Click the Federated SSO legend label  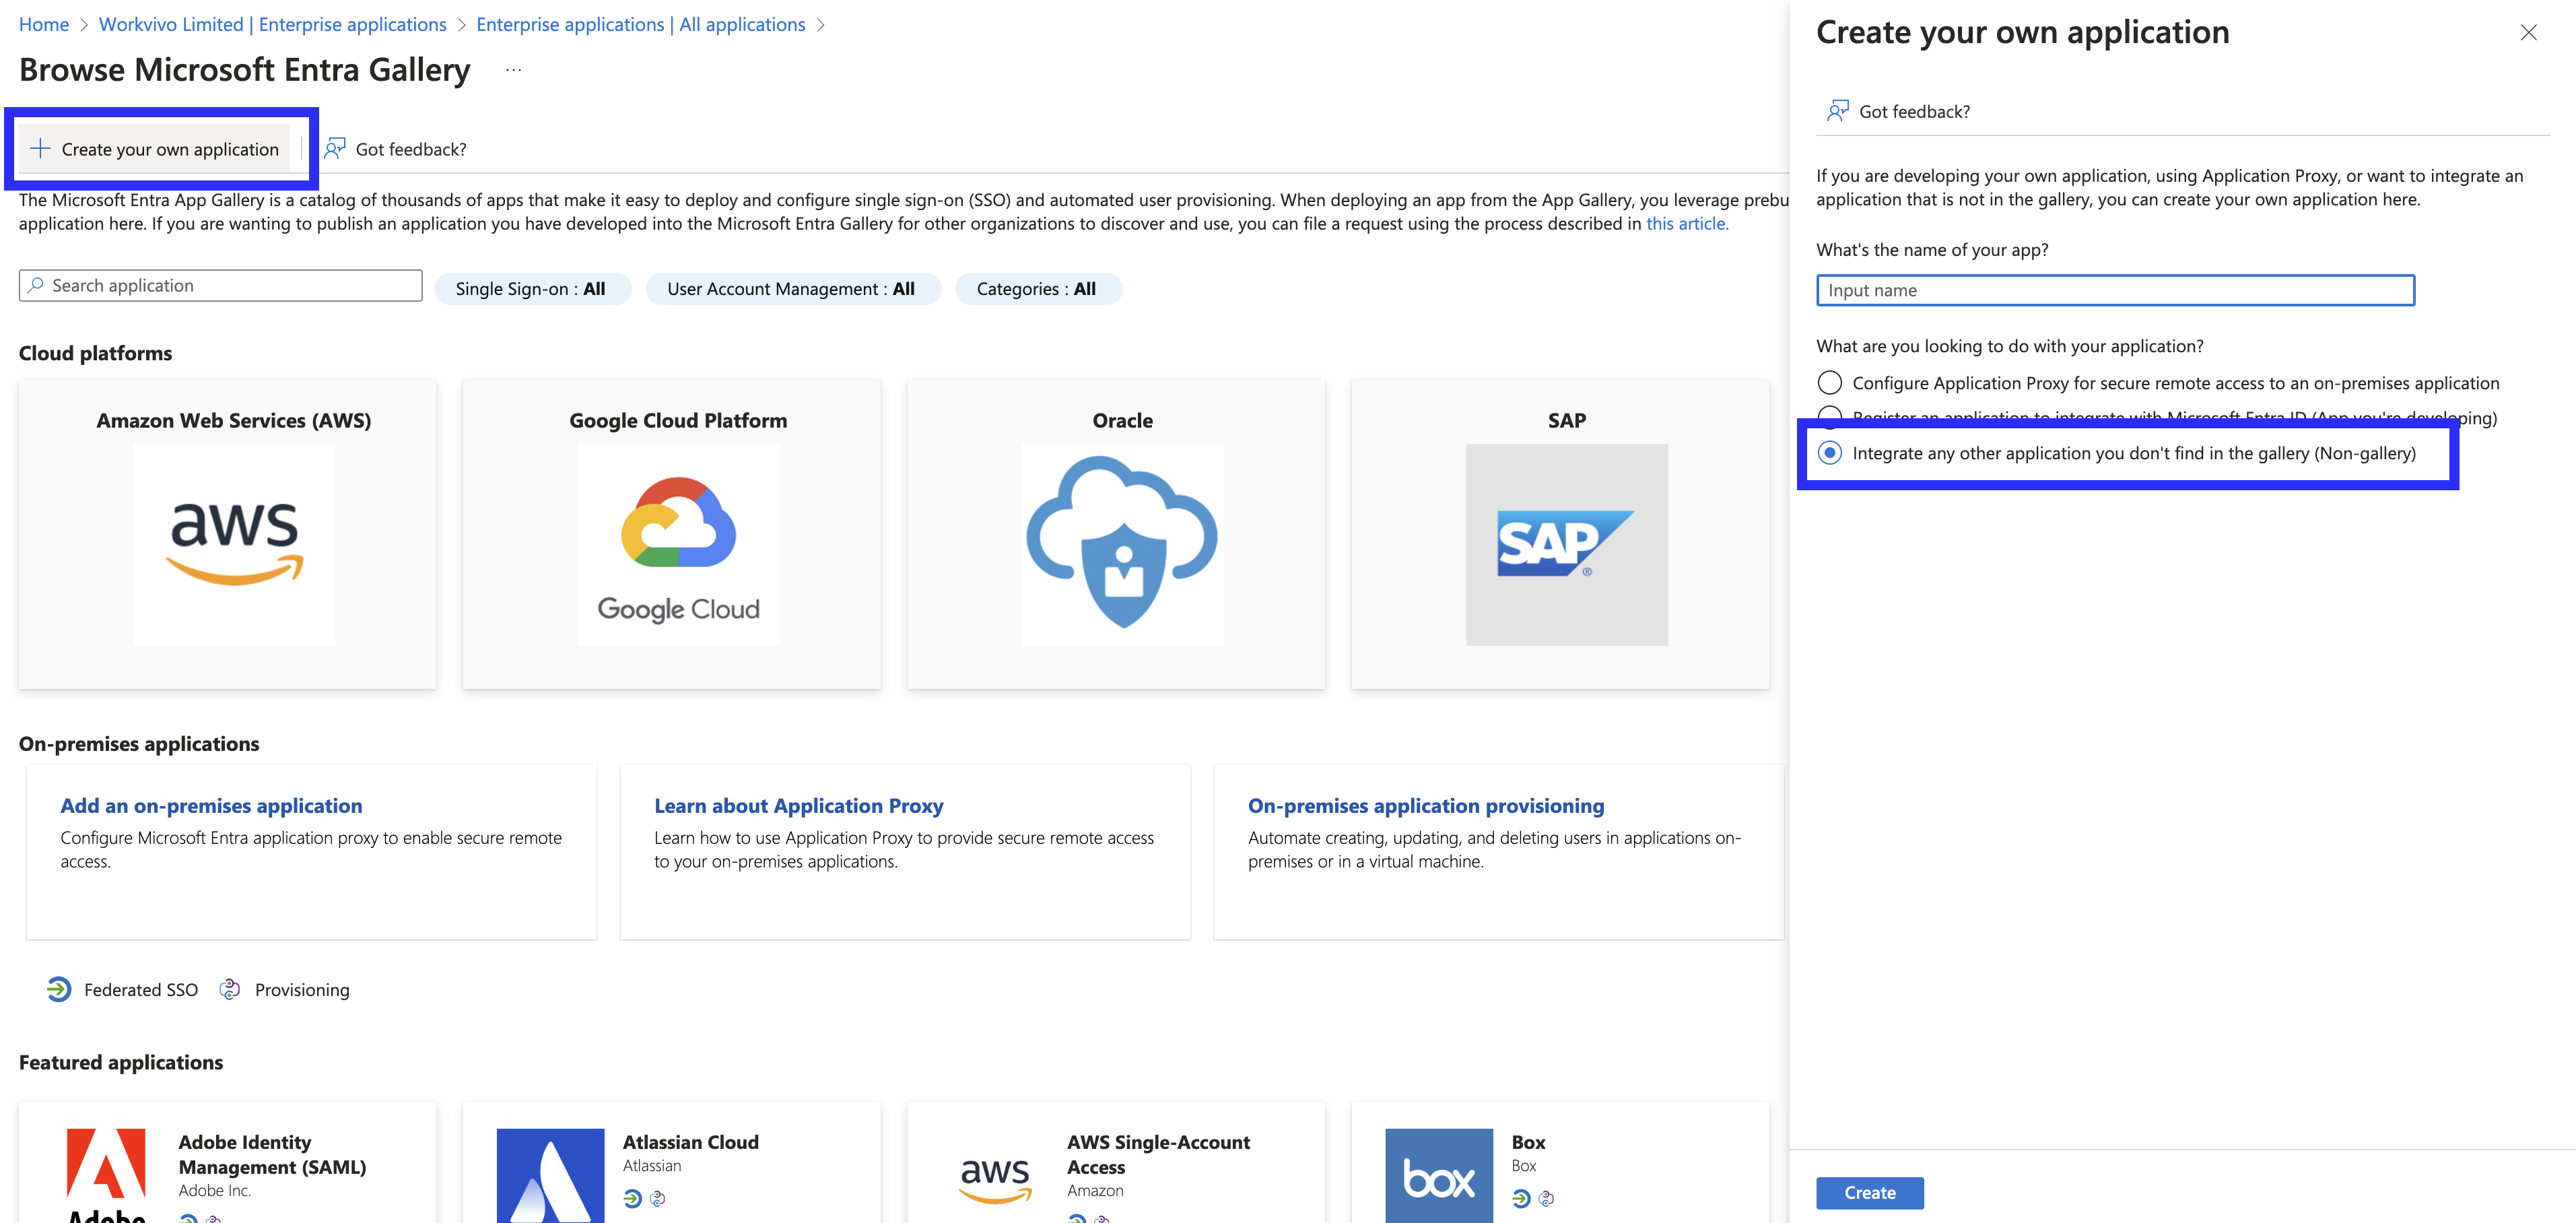(141, 989)
